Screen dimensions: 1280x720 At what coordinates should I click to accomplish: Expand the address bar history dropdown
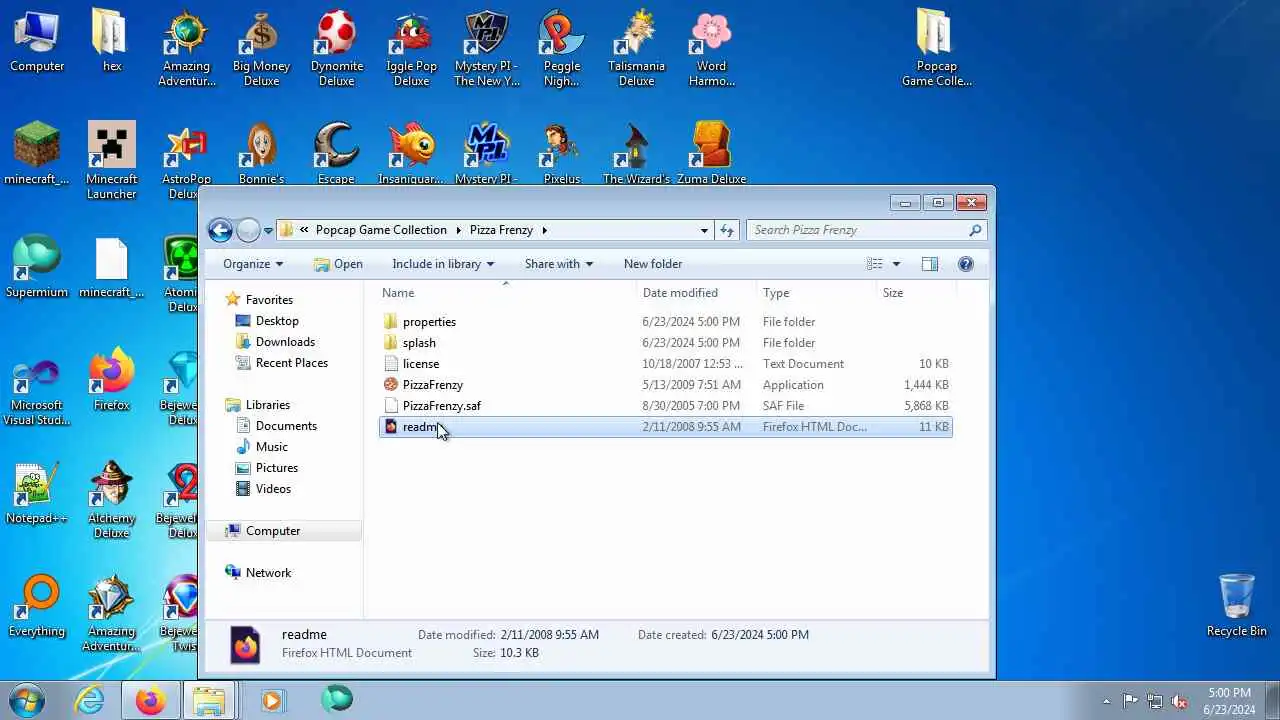704,230
